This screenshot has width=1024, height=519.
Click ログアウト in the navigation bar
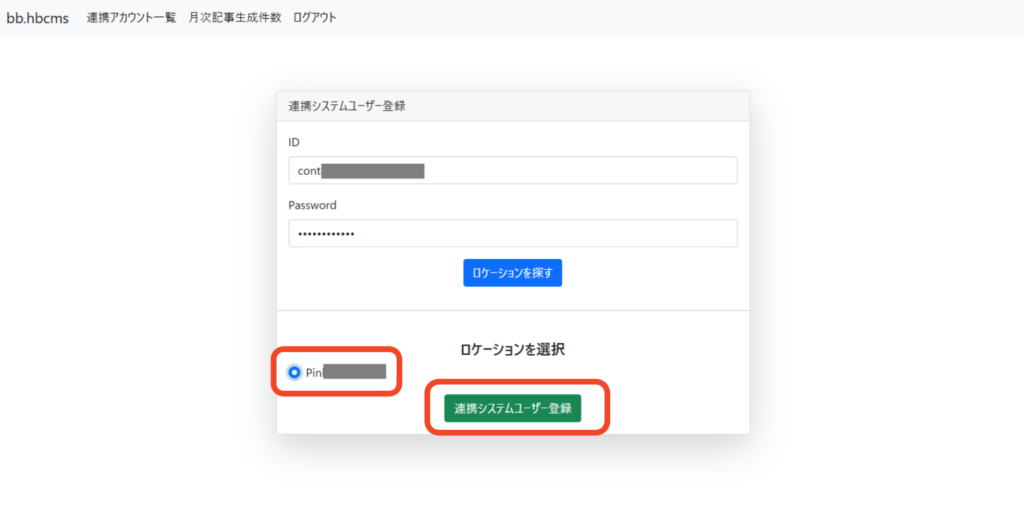(314, 18)
